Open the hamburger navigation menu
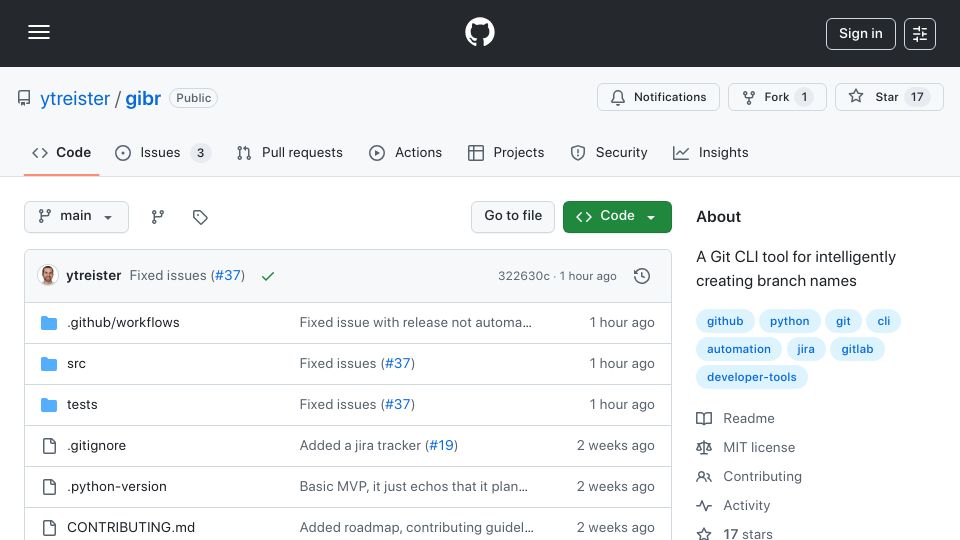Screen dimensions: 960x540 (39, 32)
